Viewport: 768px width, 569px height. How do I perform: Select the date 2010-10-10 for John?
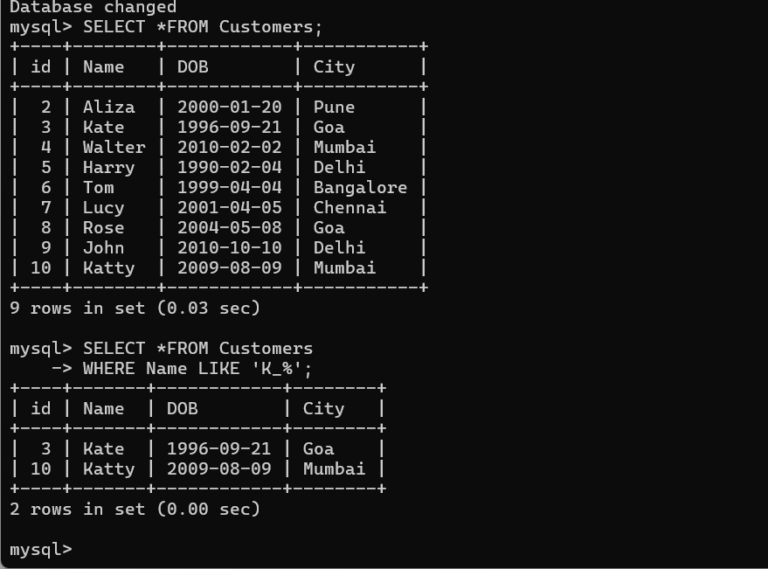coord(229,248)
